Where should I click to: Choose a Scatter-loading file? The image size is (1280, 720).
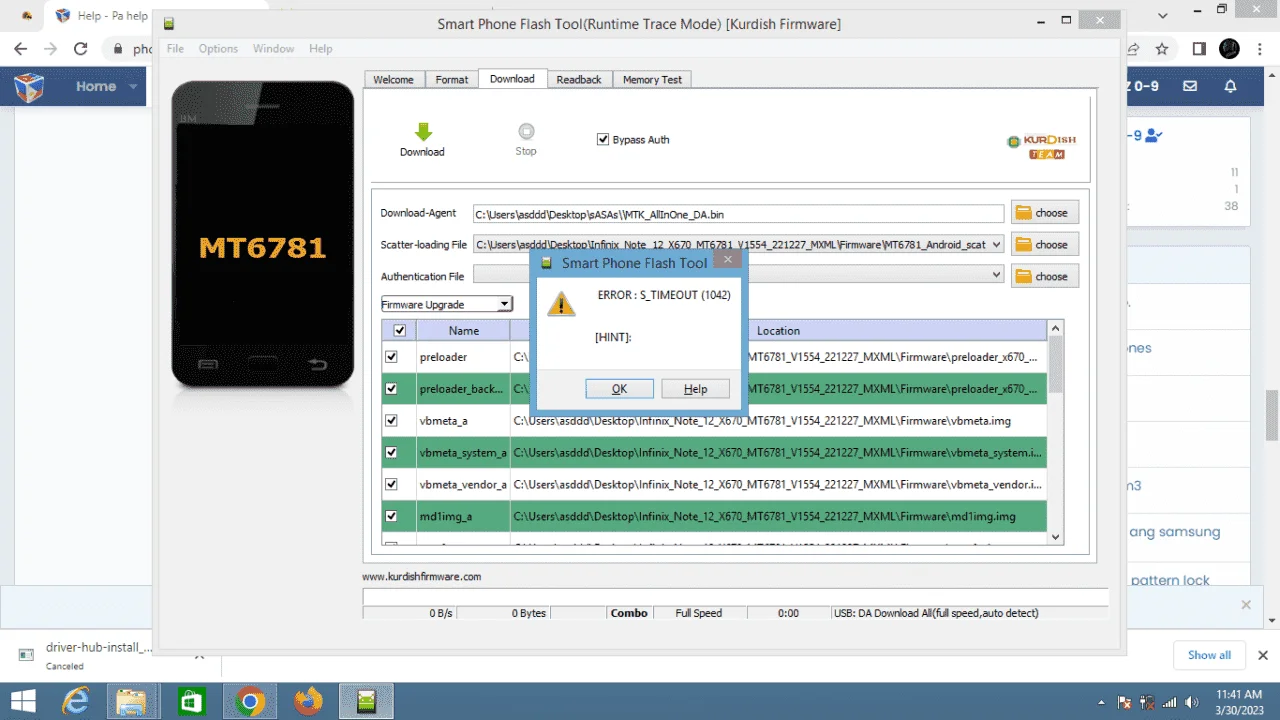(1044, 245)
